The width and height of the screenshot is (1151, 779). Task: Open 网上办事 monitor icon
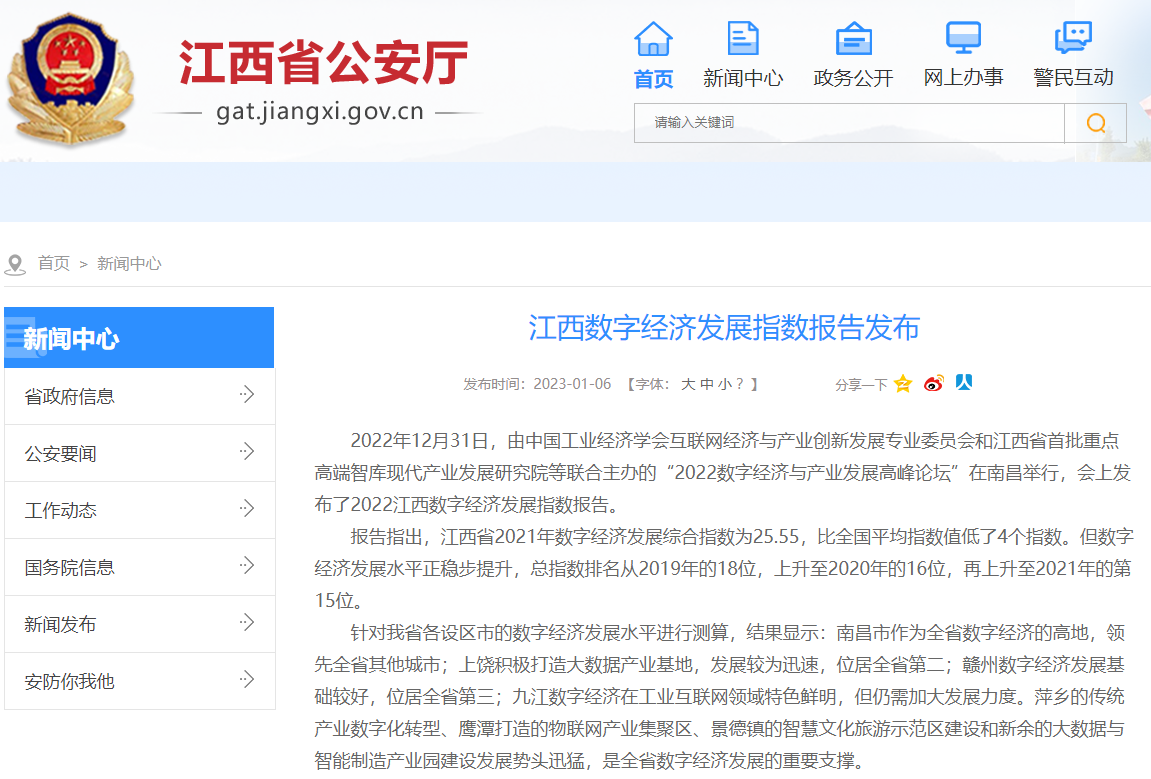click(x=963, y=39)
